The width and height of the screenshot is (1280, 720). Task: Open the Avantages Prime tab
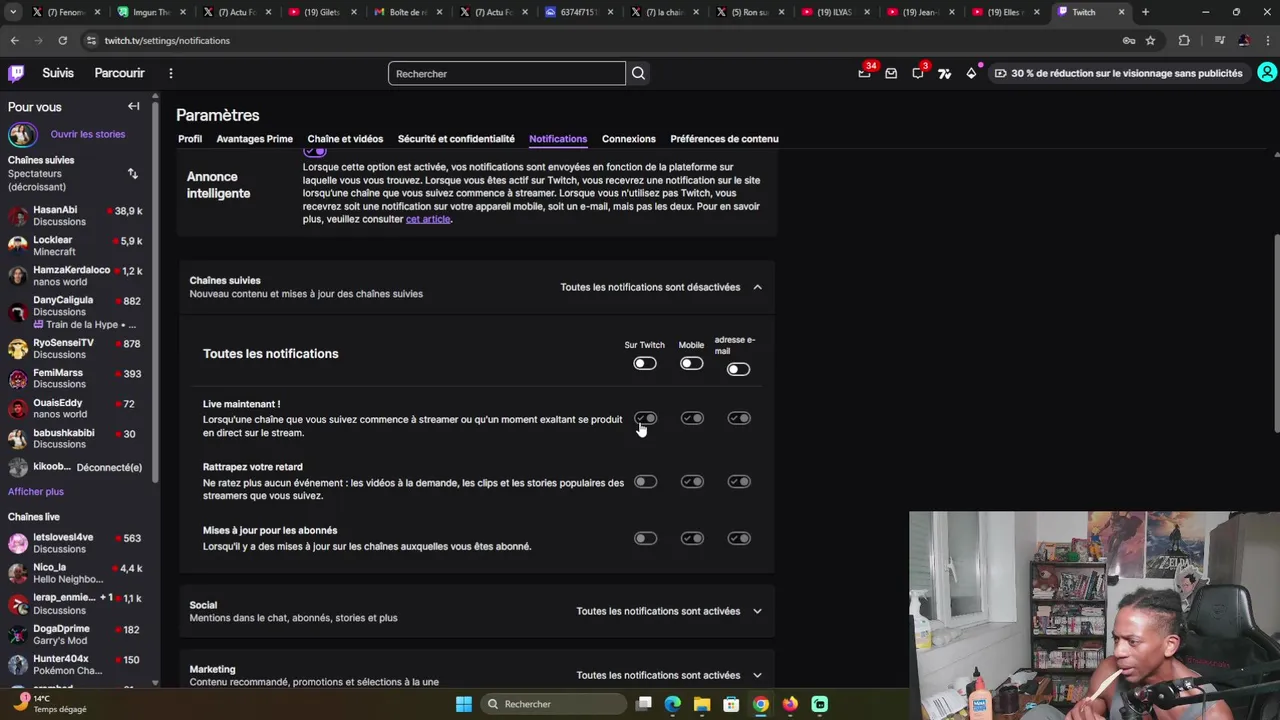(254, 139)
